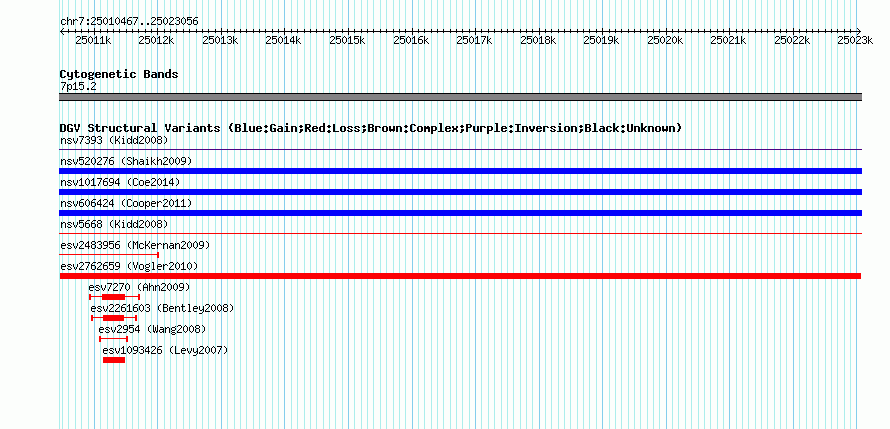Click the red esv2954 loss line glyph
Screen dimensions: 890x429
[114, 339]
